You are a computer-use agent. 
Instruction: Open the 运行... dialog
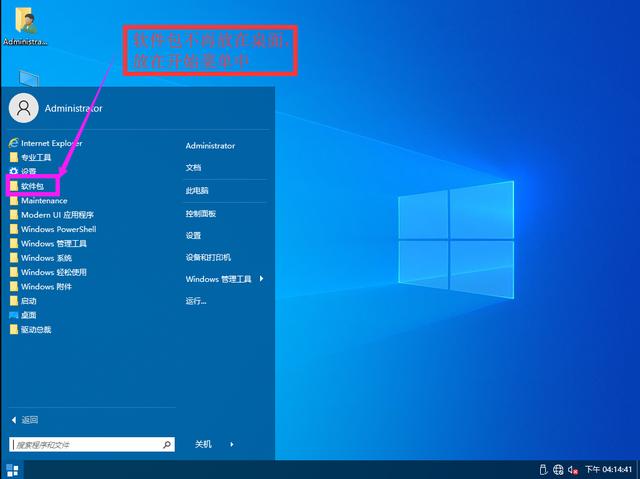(x=196, y=301)
